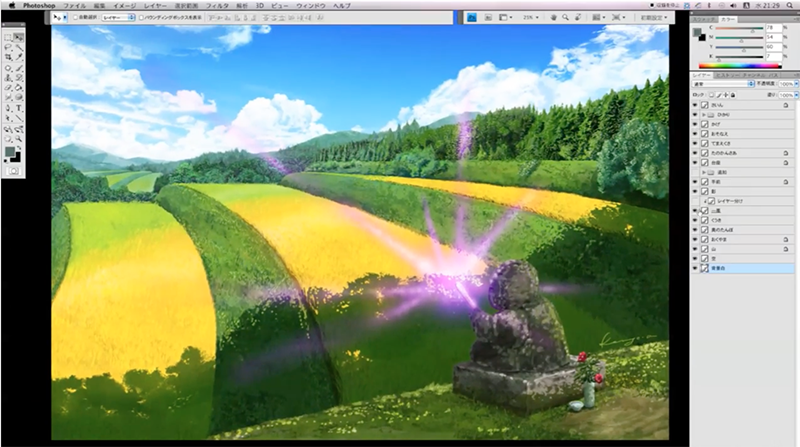Hide the 奥のたんぼ layer
This screenshot has height=447, width=800.
pos(694,230)
